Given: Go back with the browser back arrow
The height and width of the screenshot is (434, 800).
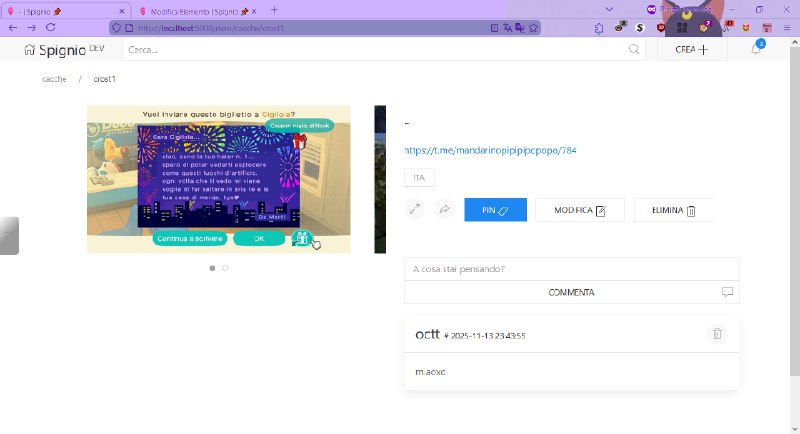Looking at the screenshot, I should pyautogui.click(x=13, y=28).
